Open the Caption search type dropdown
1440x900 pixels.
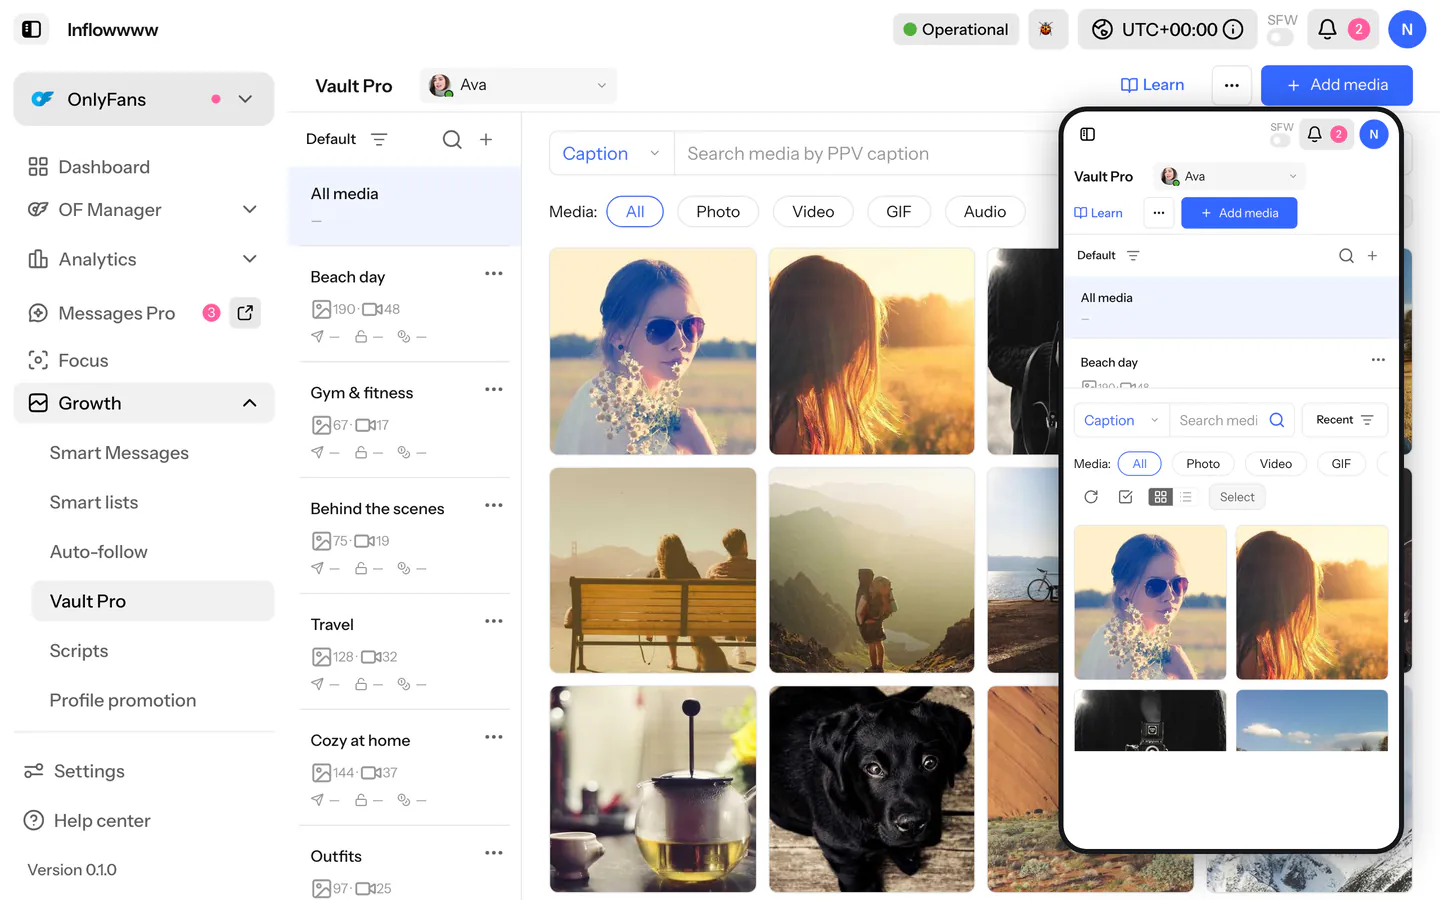tap(612, 154)
